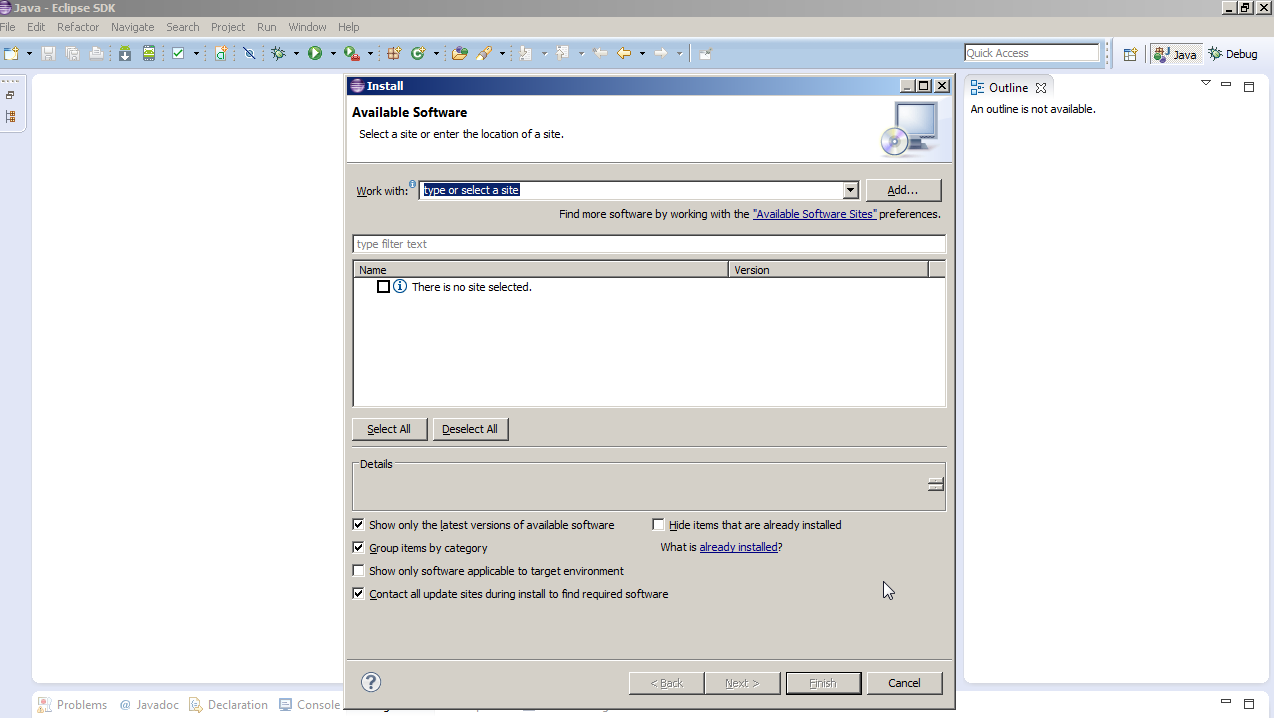1274x718 pixels.
Task: Click the Add... button
Action: pos(903,190)
